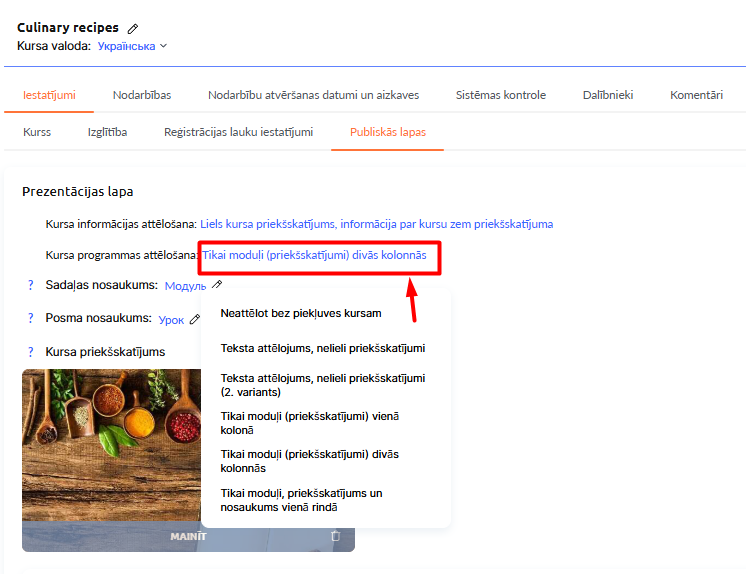Go to Sistēmas kontrole tab
The image size is (746, 574).
pyautogui.click(x=501, y=95)
